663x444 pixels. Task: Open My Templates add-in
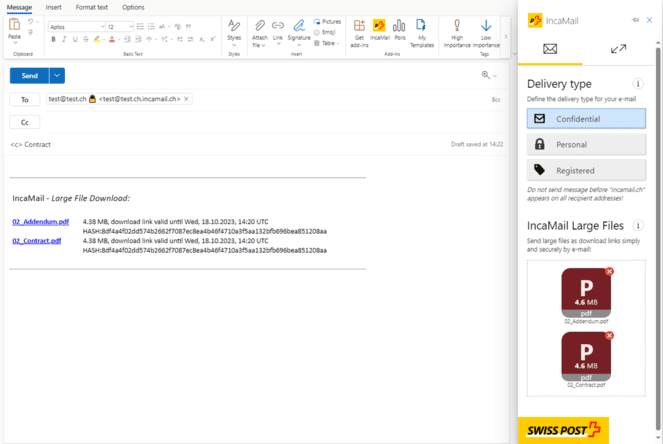[x=421, y=30]
